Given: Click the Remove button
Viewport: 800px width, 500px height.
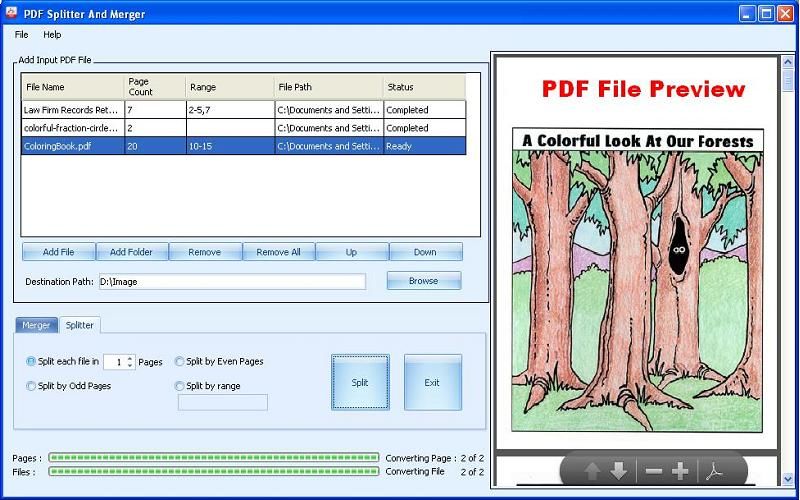Looking at the screenshot, I should [x=205, y=252].
